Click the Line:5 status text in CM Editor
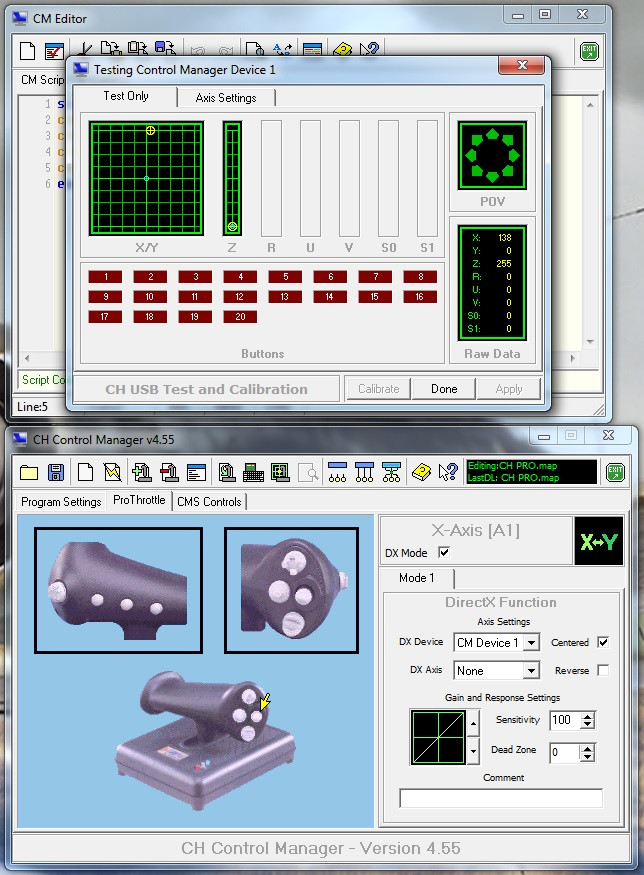This screenshot has width=644, height=875. click(32, 406)
